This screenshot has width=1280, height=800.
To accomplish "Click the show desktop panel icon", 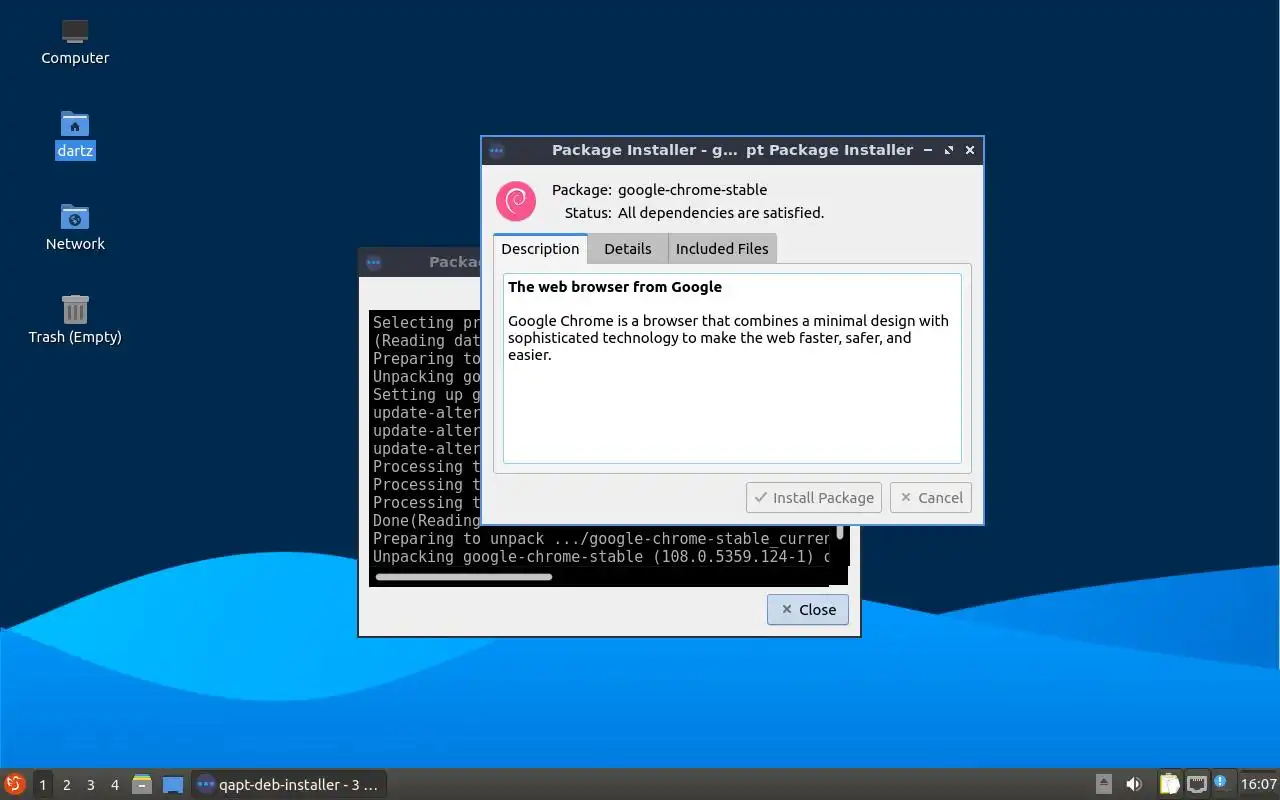I will pyautogui.click(x=173, y=785).
